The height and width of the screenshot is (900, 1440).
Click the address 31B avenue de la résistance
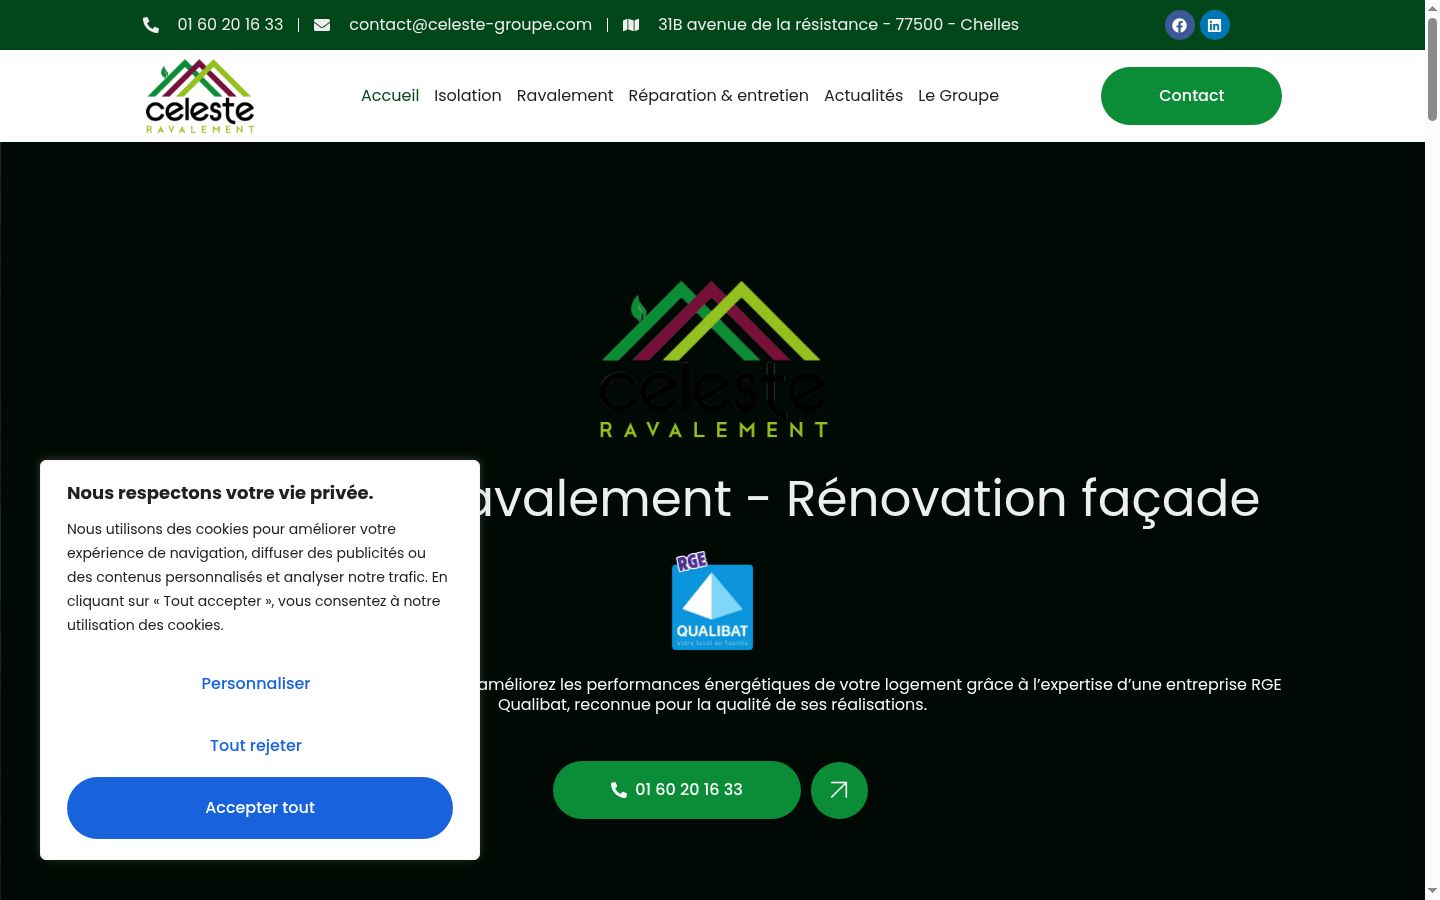[x=838, y=25]
